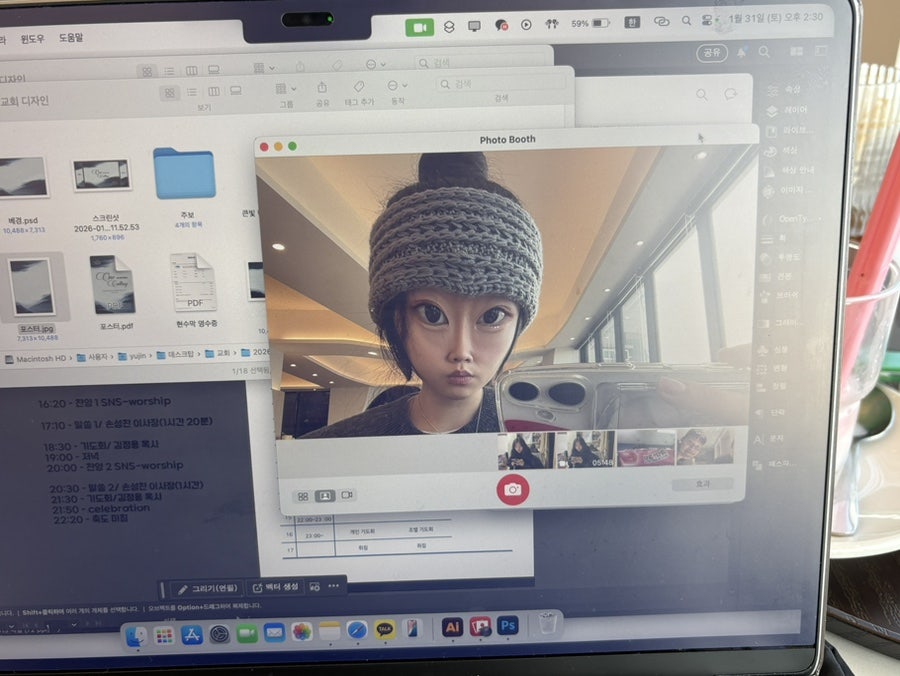The width and height of the screenshot is (900, 676).
Task: Switch Photo Booth to movie clip mode
Action: pos(347,495)
